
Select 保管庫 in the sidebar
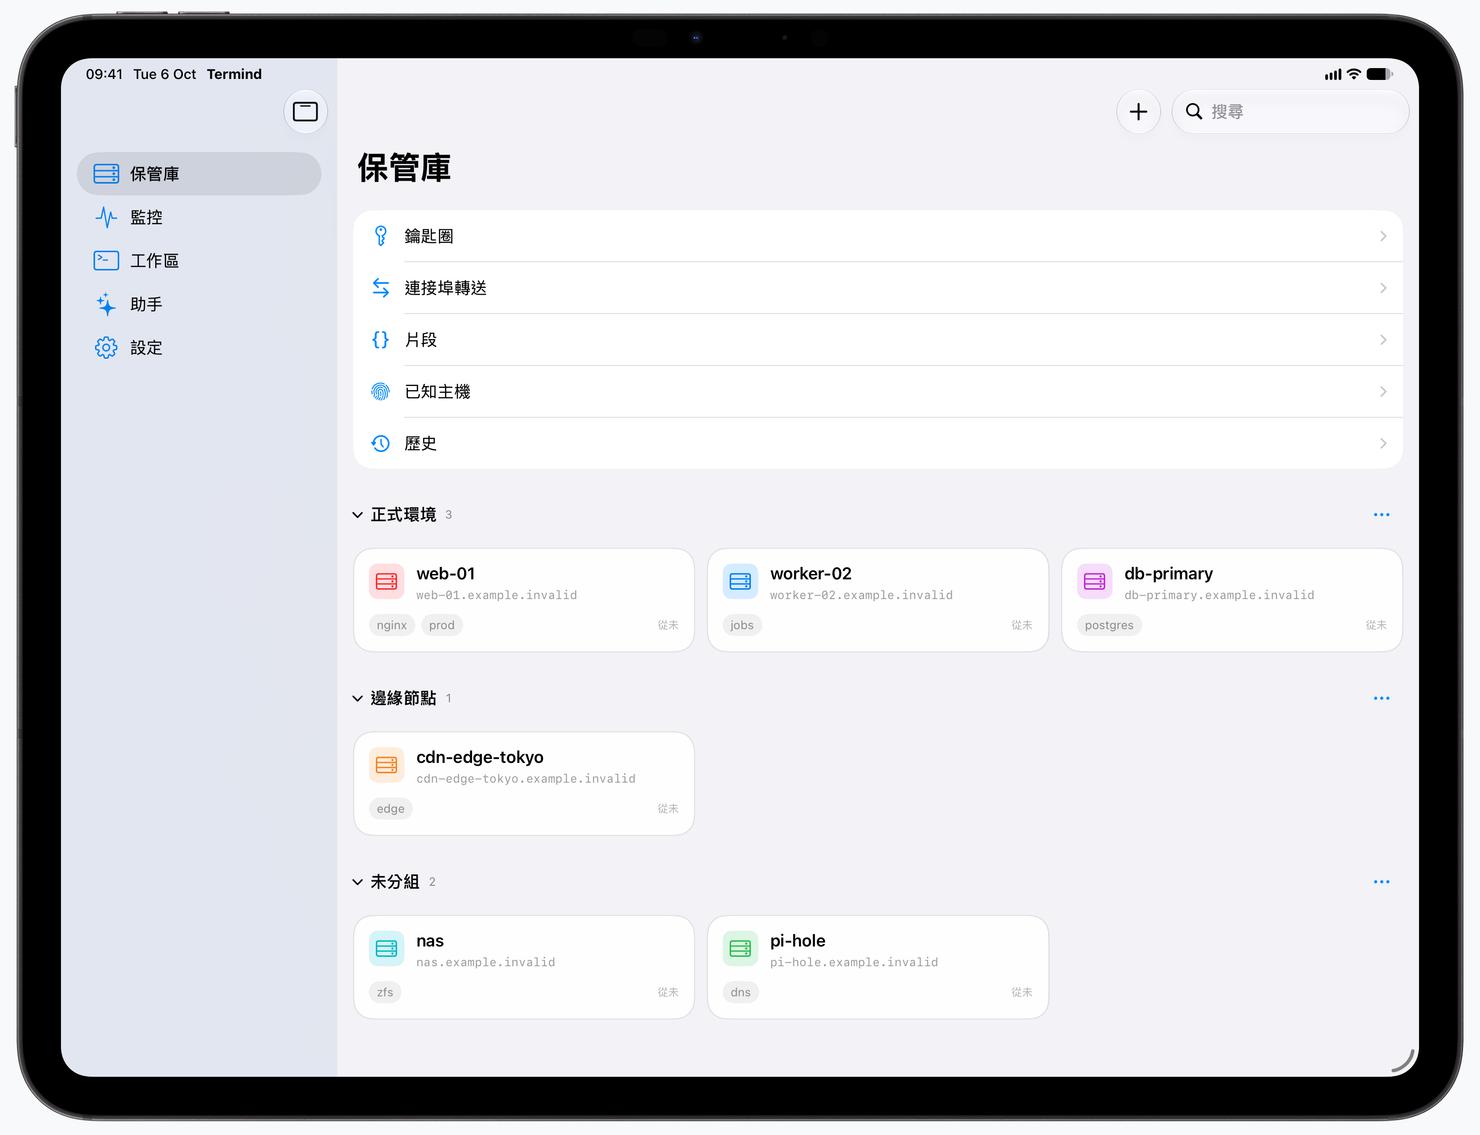click(x=199, y=174)
